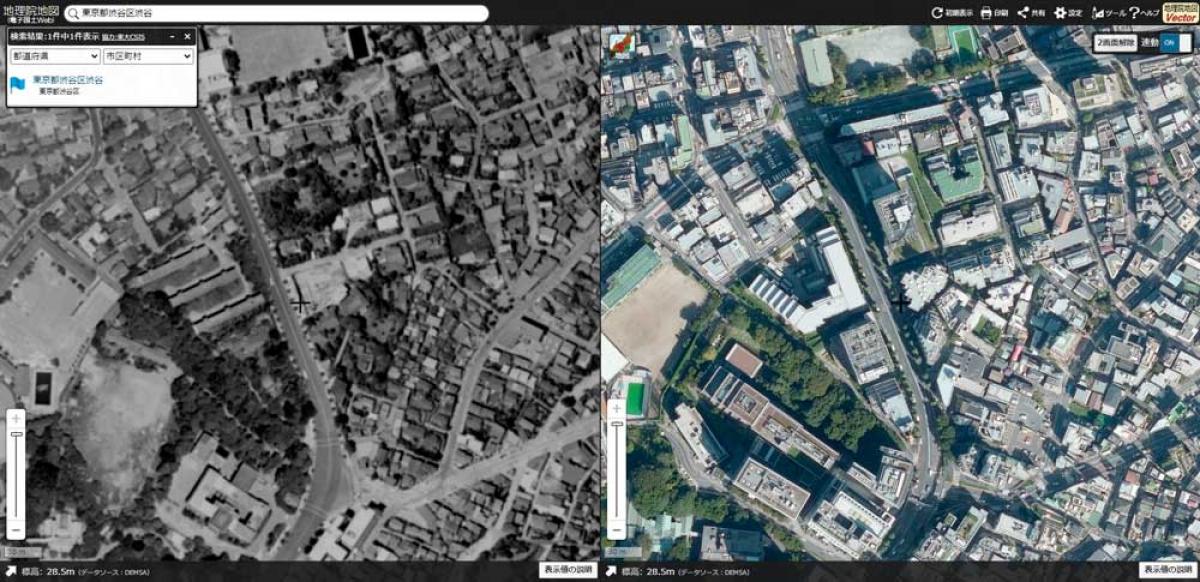This screenshot has height=582, width=1200.
Task: Open the 都道府県 prefecture dropdown
Action: [x=55, y=57]
